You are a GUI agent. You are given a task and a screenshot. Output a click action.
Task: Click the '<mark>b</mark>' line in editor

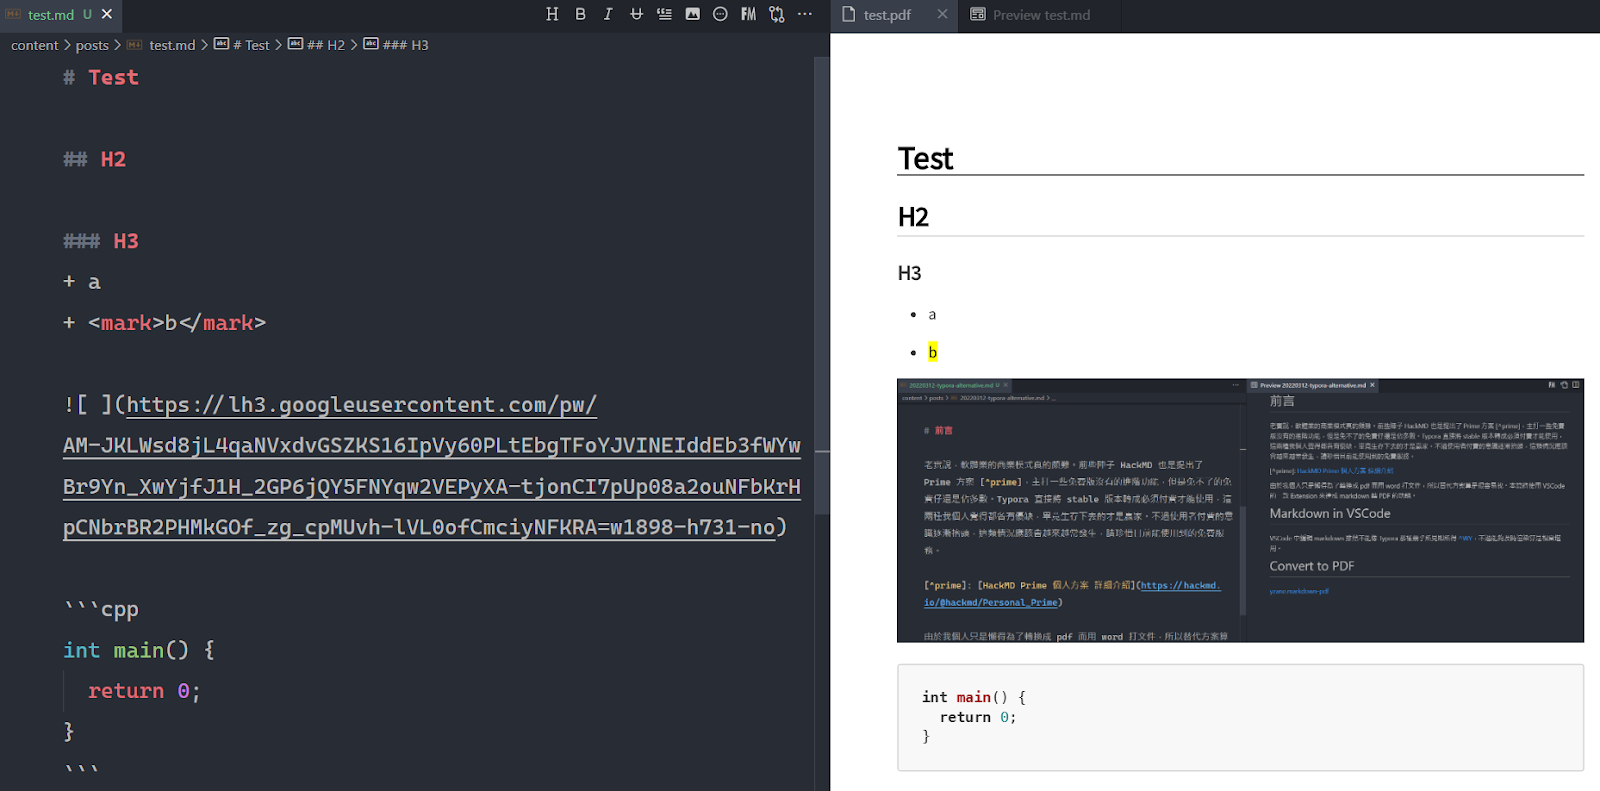165,323
